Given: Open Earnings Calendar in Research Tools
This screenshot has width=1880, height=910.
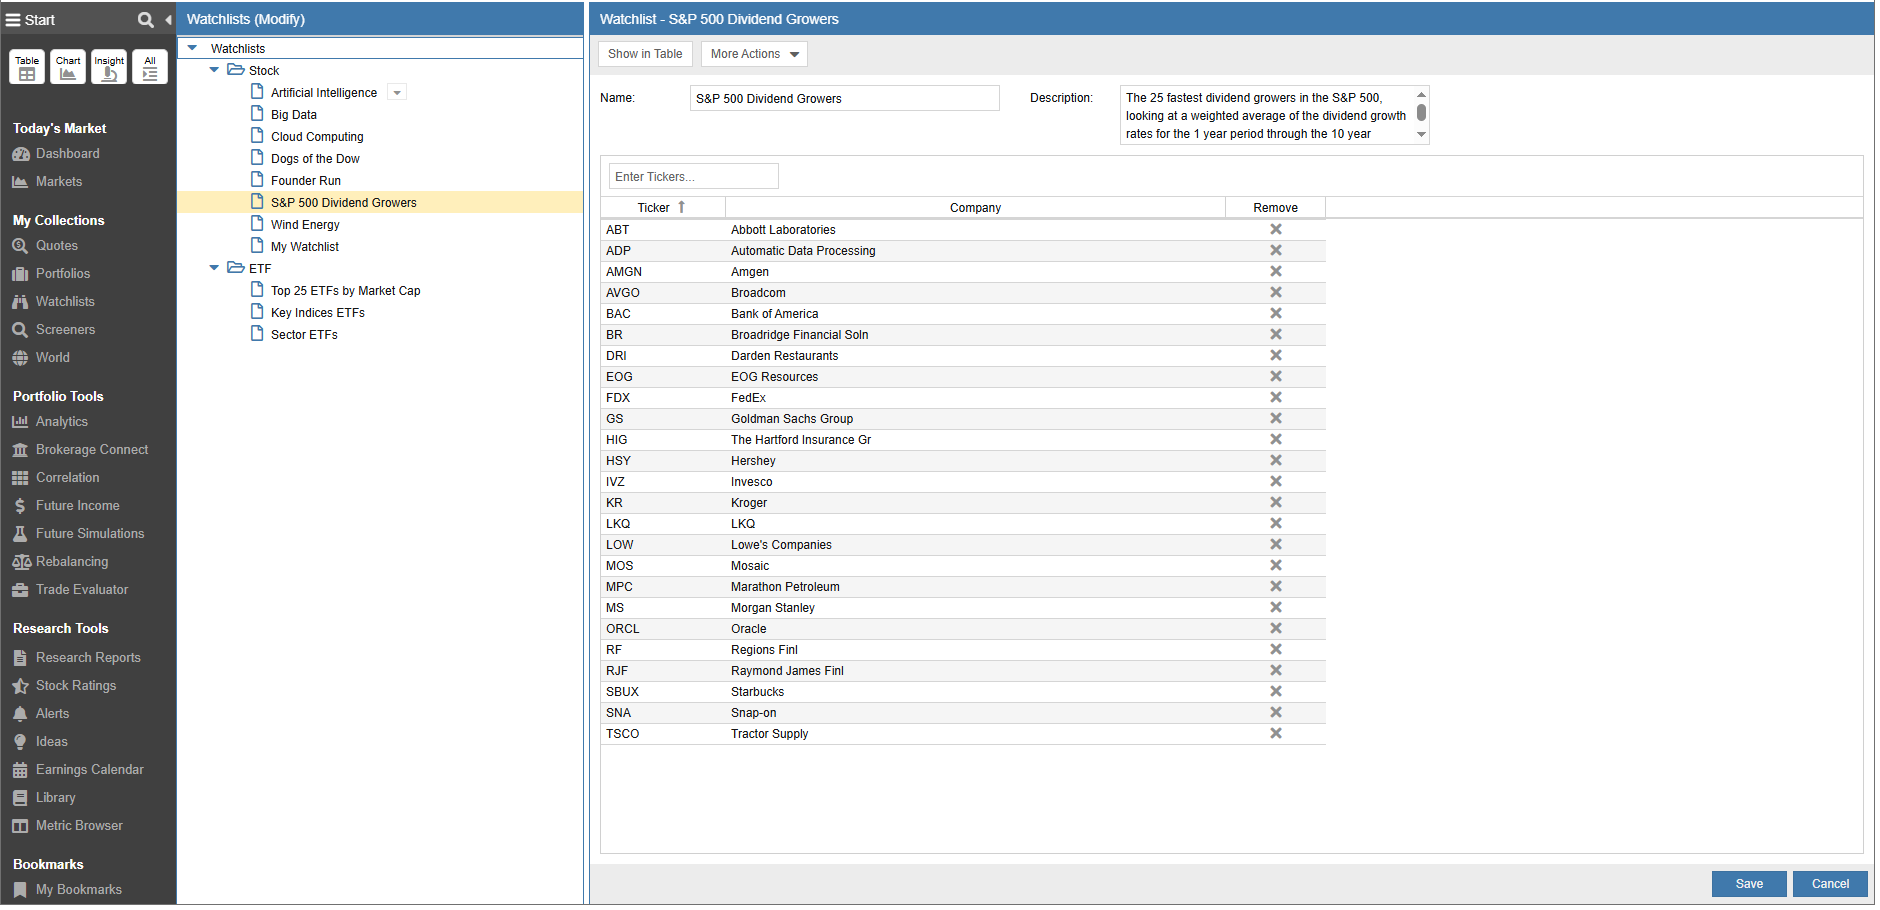Looking at the screenshot, I should tap(90, 769).
